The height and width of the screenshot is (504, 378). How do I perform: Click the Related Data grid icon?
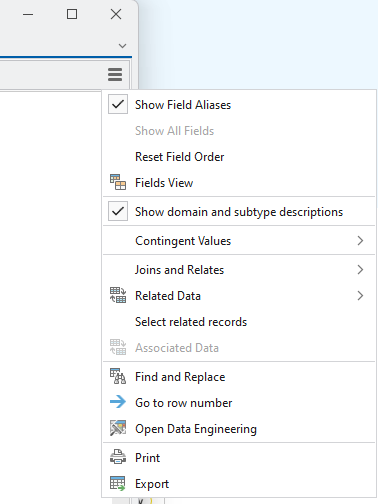[x=118, y=295]
